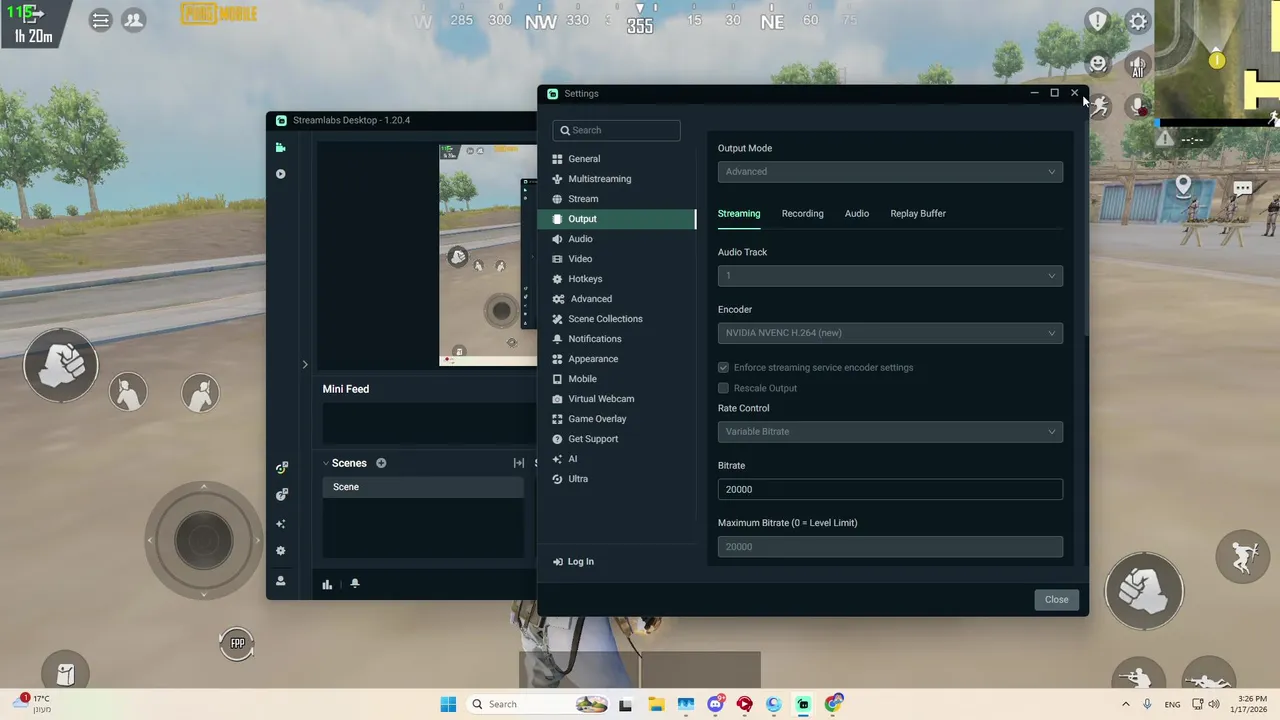This screenshot has height=720, width=1280.
Task: Collapse the Scenes section chevron
Action: [x=326, y=463]
